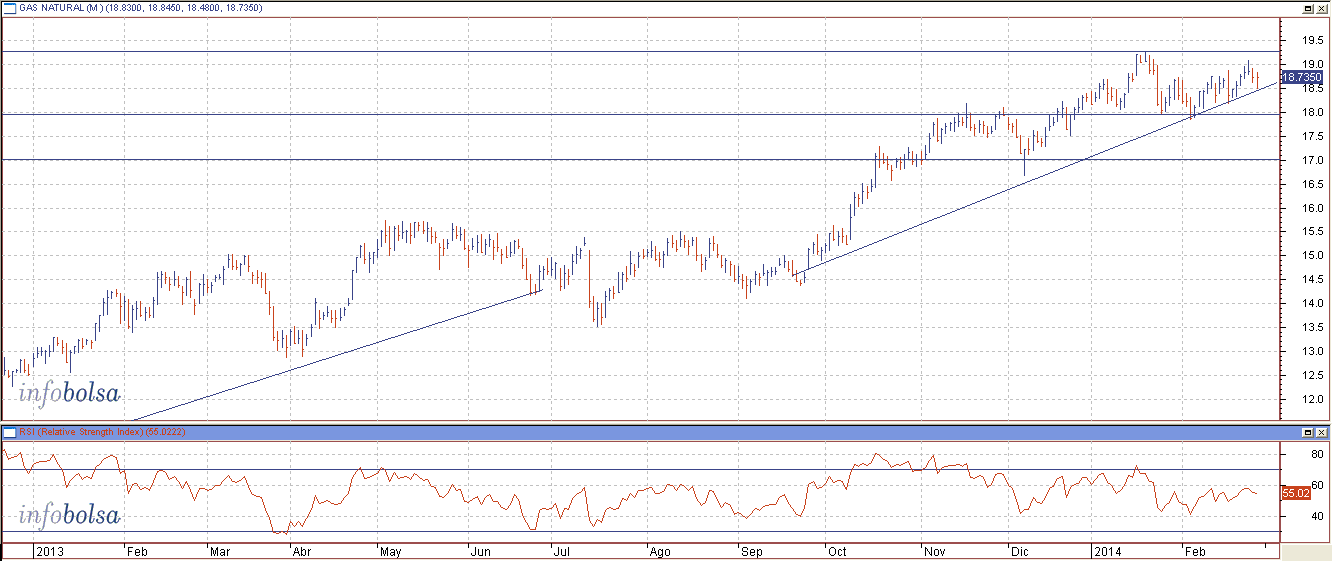The height and width of the screenshot is (561, 1332).
Task: Click the Jul month label on timeline
Action: pyautogui.click(x=560, y=551)
